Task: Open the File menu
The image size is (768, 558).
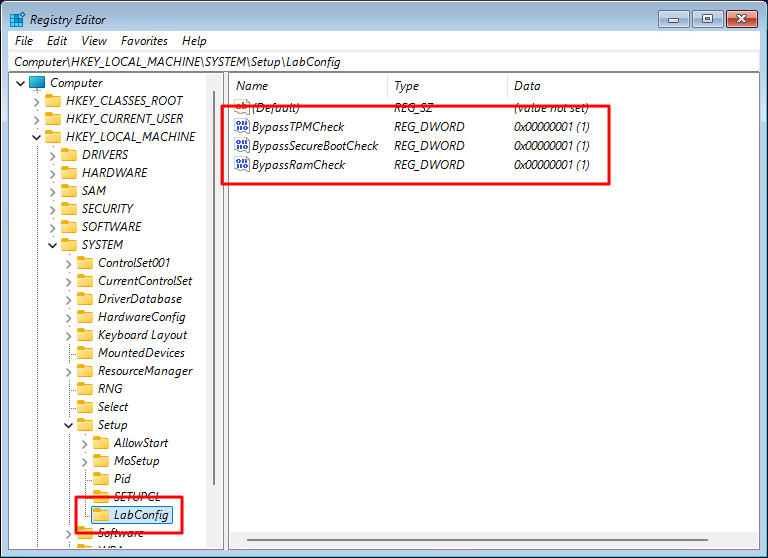Action: (x=24, y=41)
